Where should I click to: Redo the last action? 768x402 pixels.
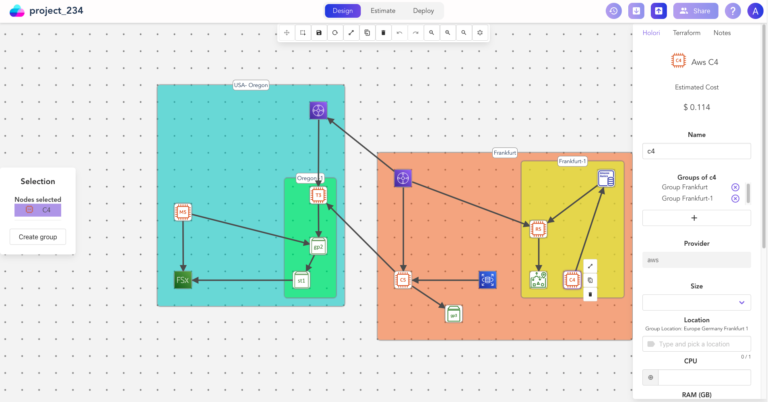coord(415,33)
